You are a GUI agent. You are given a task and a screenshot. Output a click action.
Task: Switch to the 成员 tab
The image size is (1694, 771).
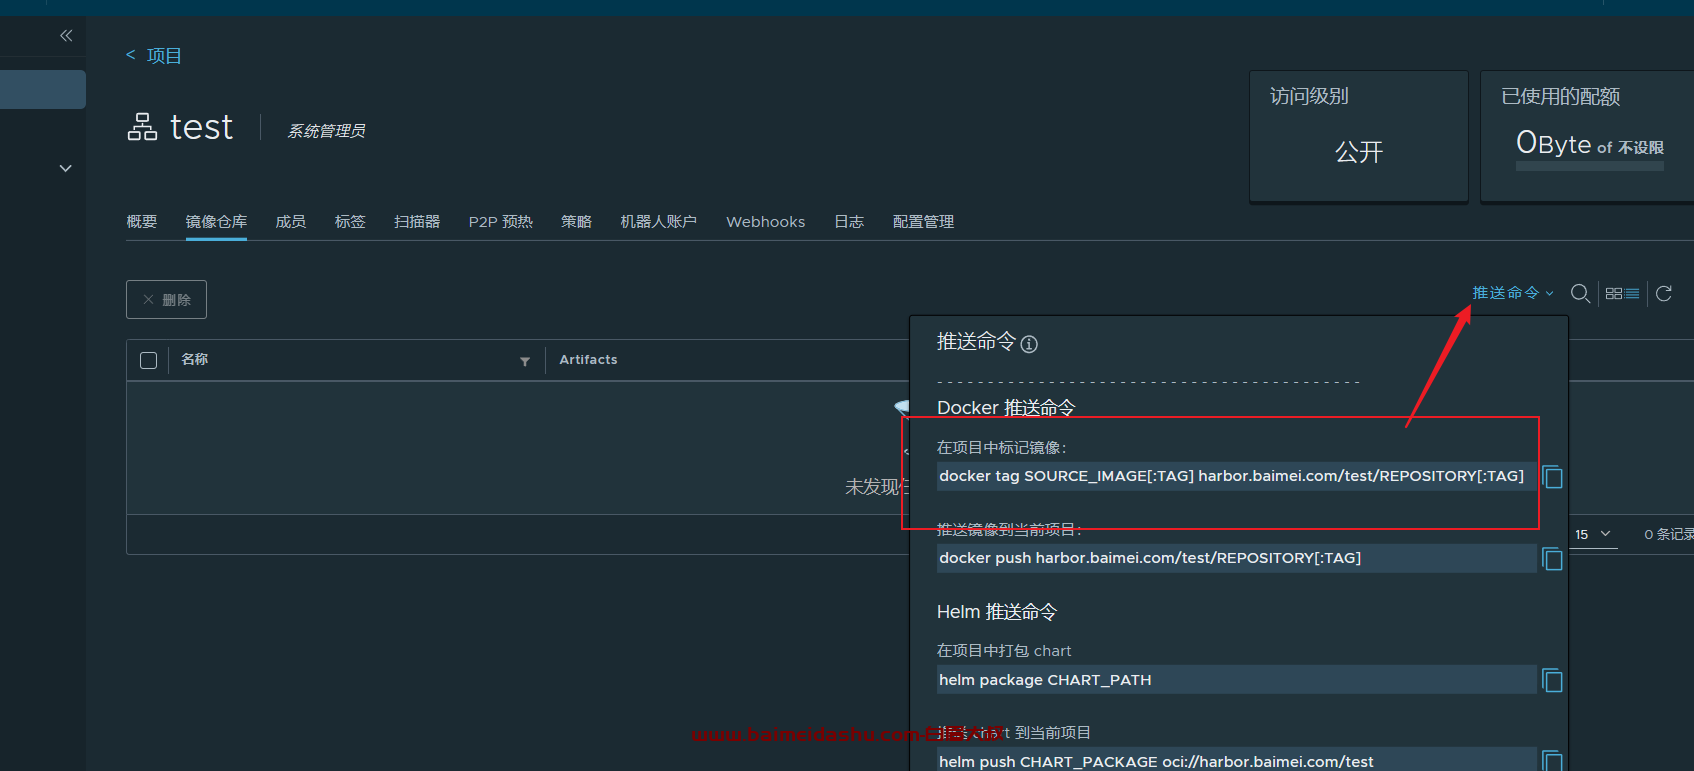coord(291,221)
